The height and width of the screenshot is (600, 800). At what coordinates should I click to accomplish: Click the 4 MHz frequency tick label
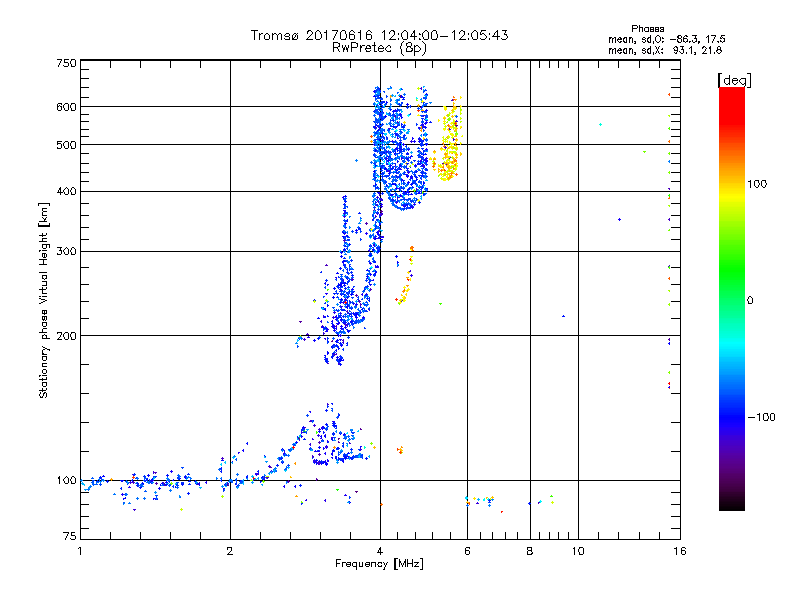380,551
